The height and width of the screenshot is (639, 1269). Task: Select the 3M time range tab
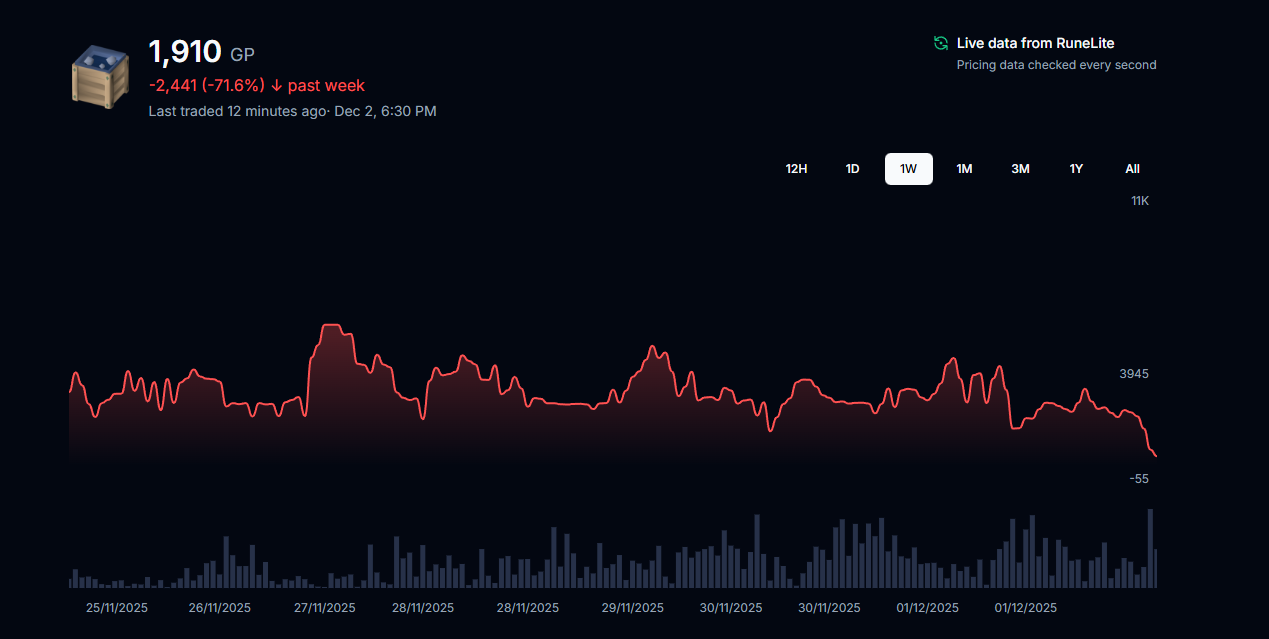tap(1020, 169)
